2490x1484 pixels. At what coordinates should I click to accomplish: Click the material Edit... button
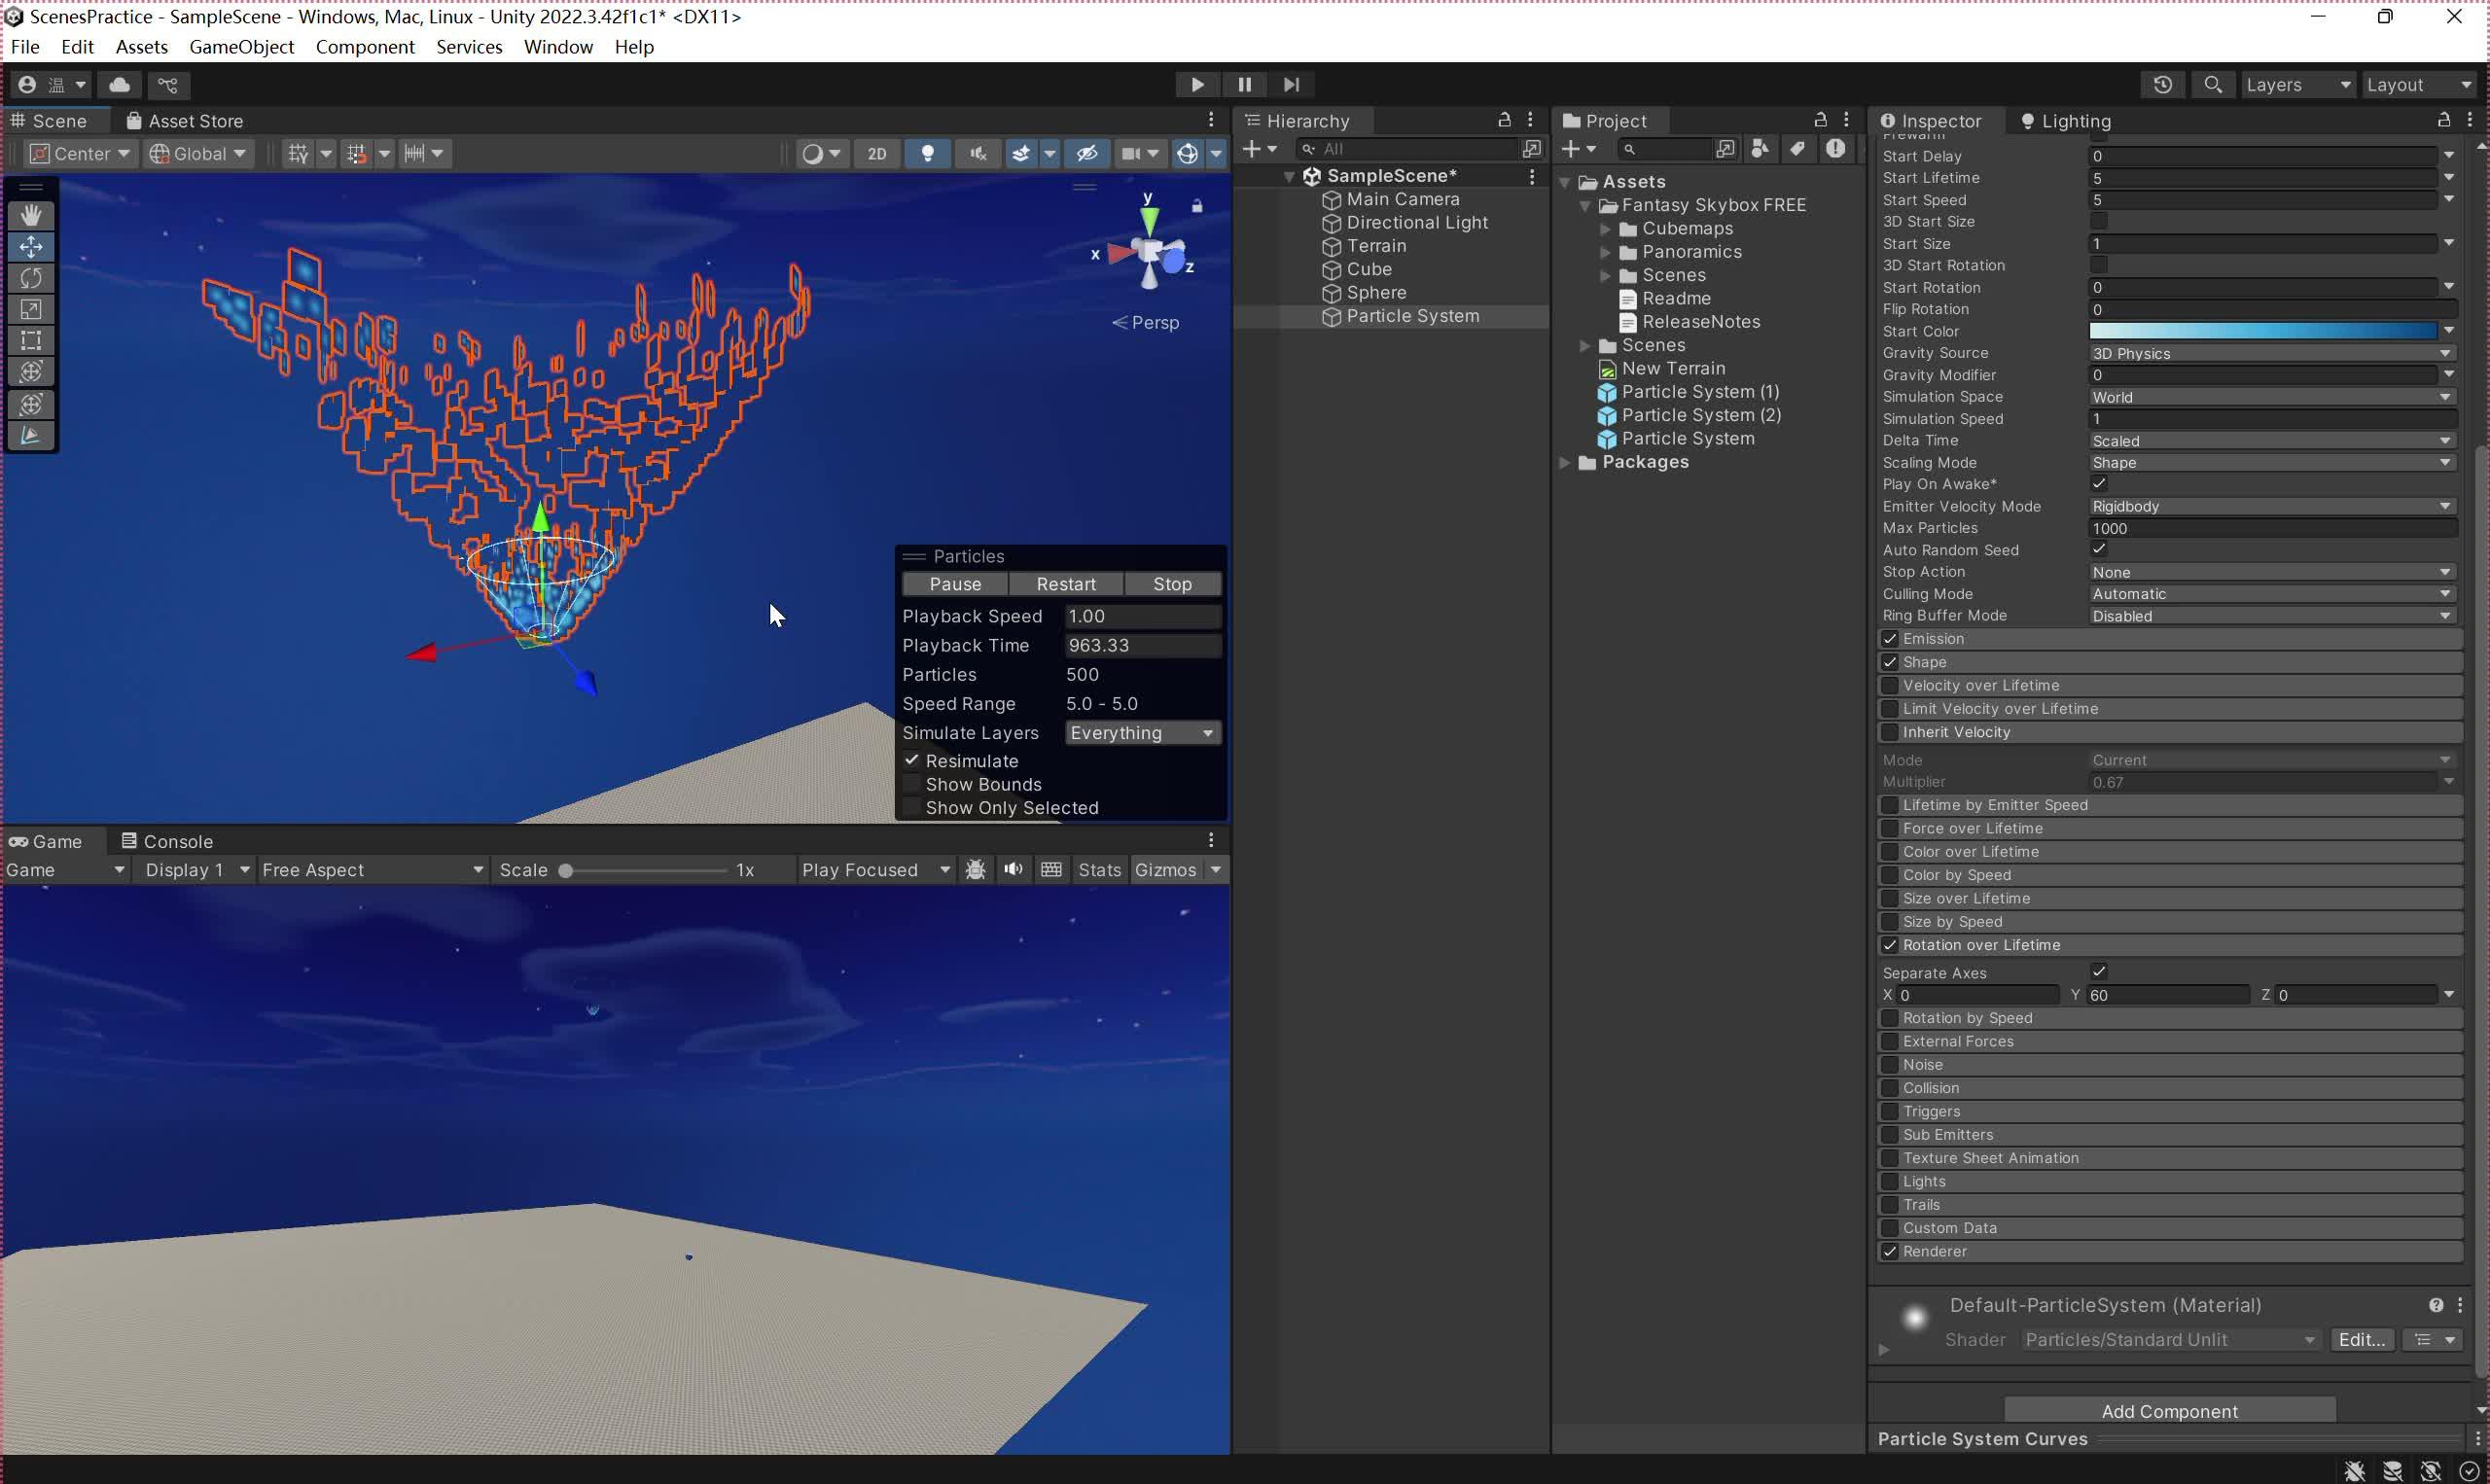pos(2361,1340)
